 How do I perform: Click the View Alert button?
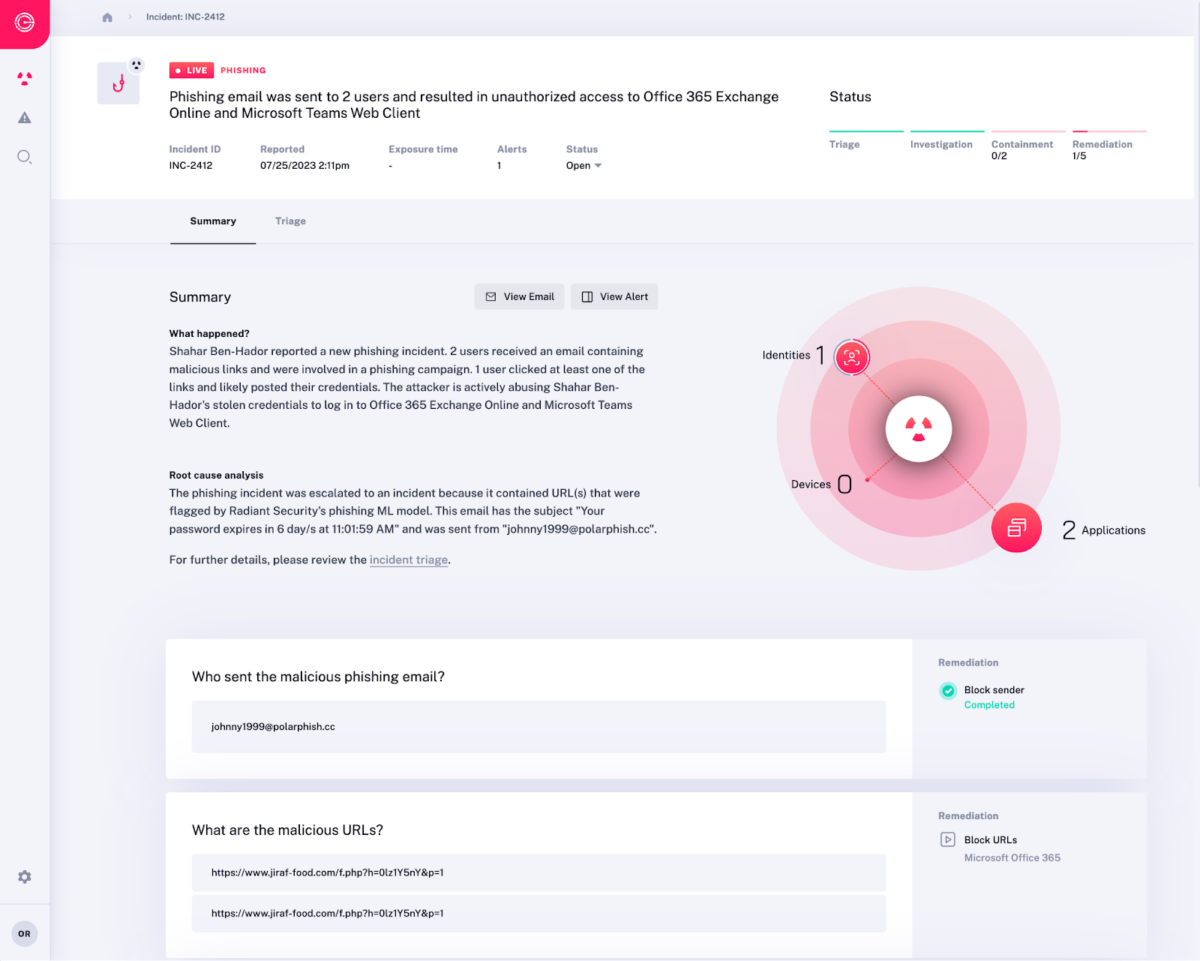[x=614, y=297]
